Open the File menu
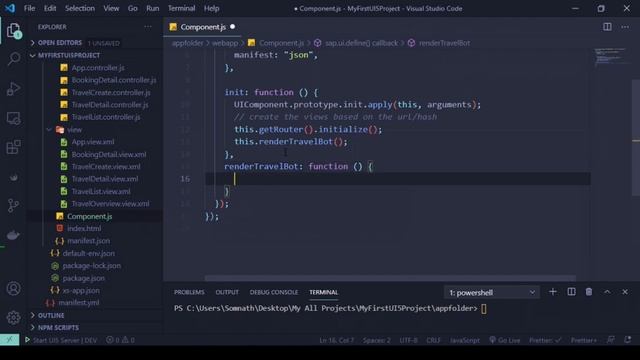Image resolution: width=640 pixels, height=360 pixels. point(29,8)
